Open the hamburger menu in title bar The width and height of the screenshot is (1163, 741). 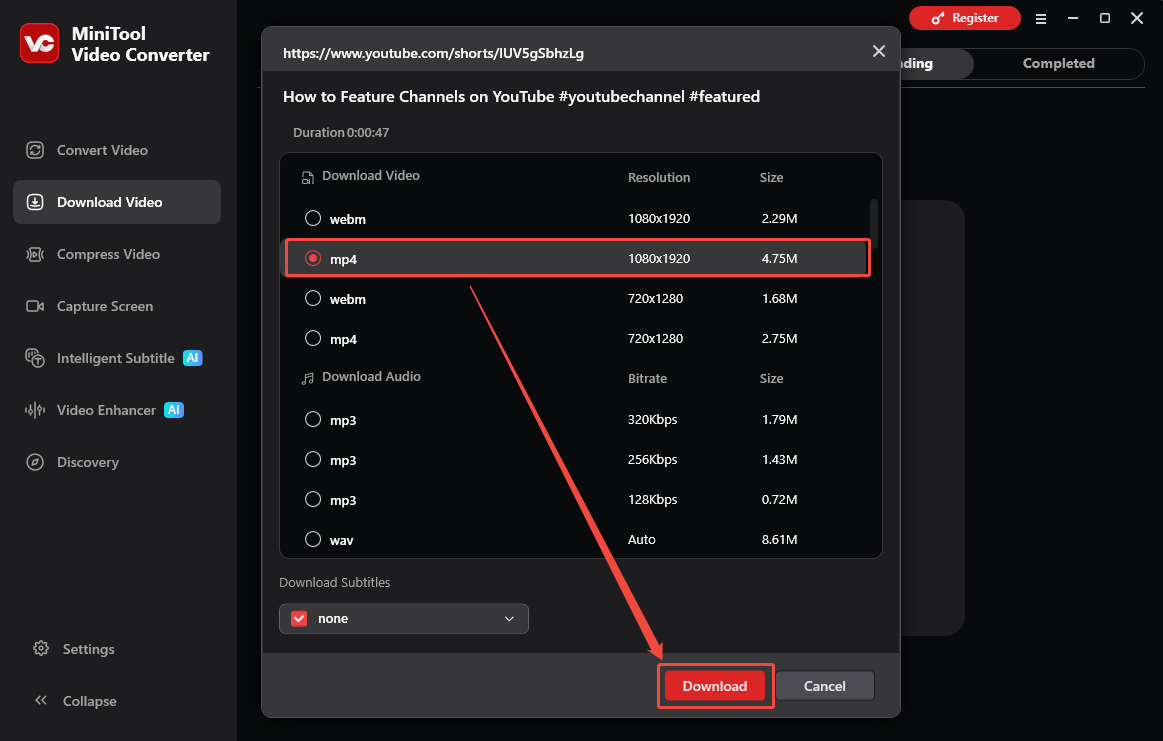coord(1041,19)
